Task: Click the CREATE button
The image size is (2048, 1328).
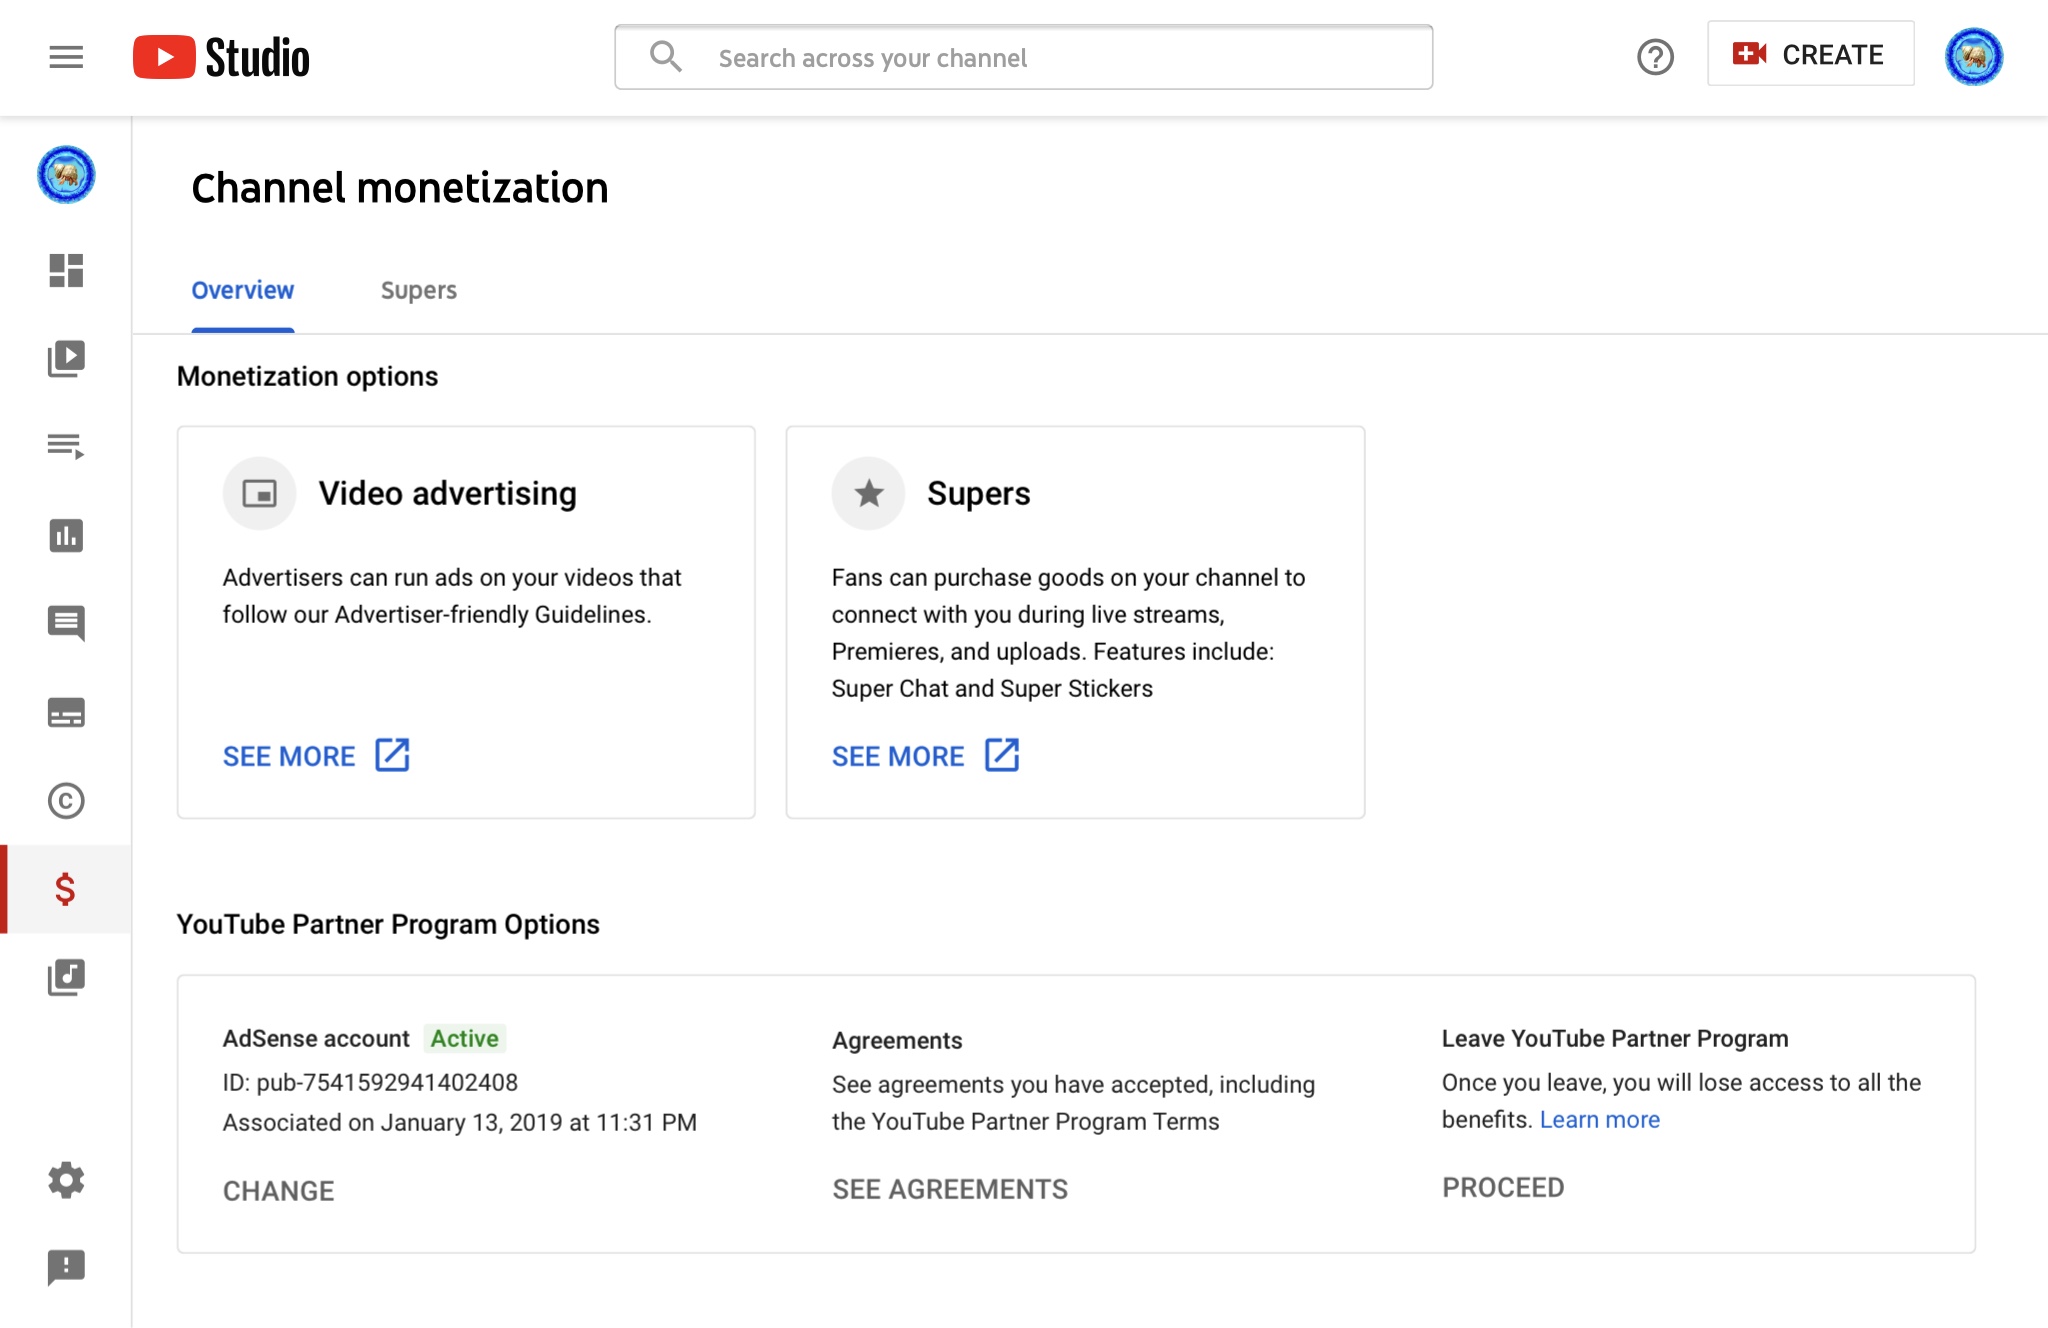Action: 1810,55
